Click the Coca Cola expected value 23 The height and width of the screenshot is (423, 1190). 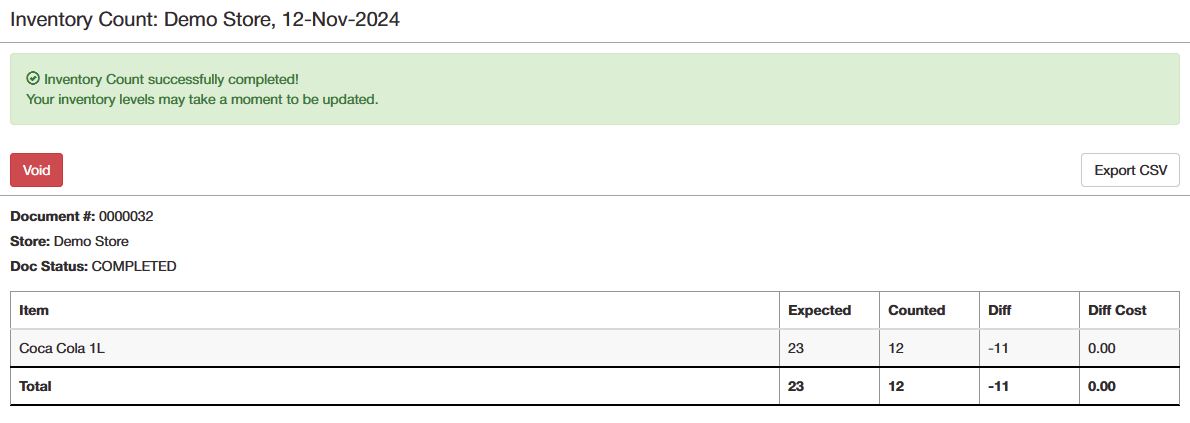pyautogui.click(x=795, y=349)
